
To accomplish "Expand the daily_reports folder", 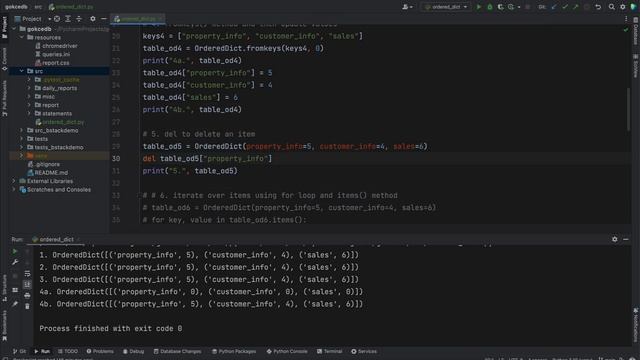I will point(29,88).
